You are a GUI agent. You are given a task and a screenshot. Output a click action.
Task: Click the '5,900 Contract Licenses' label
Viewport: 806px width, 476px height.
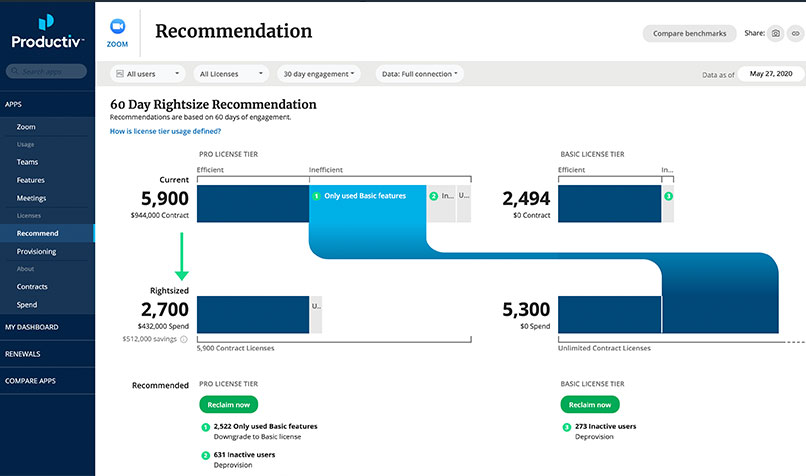click(235, 349)
